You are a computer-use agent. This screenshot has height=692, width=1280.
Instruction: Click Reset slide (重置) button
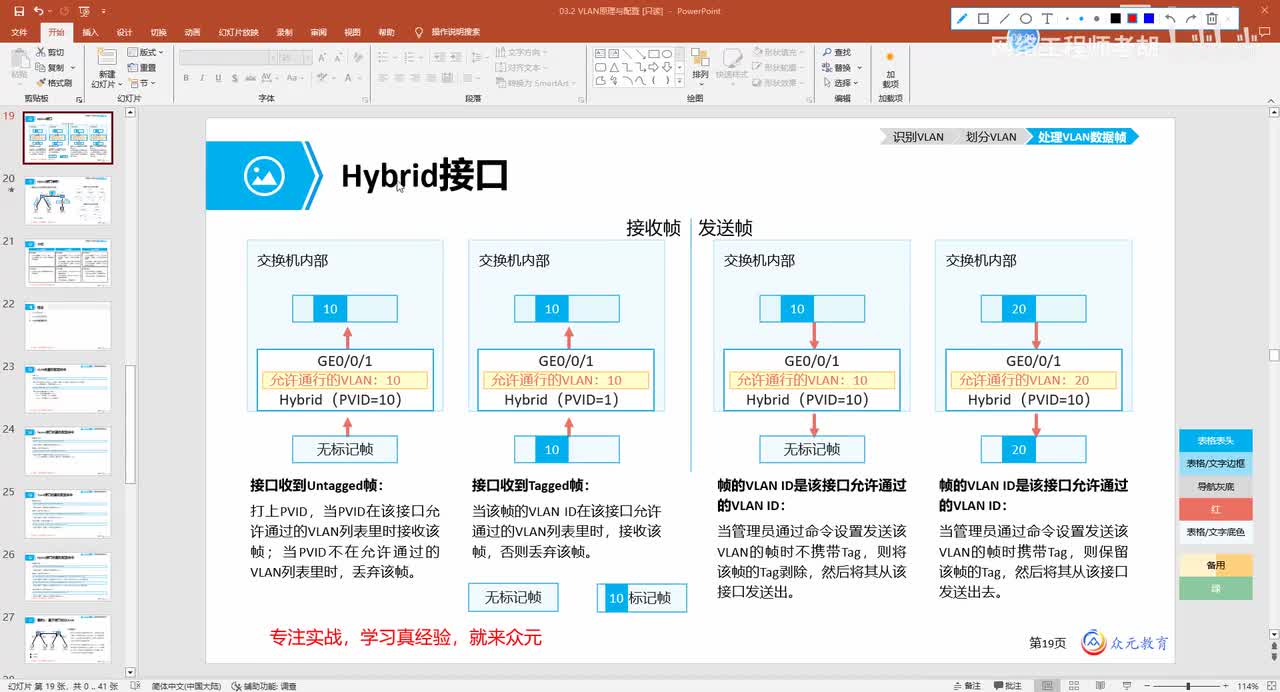coord(141,67)
